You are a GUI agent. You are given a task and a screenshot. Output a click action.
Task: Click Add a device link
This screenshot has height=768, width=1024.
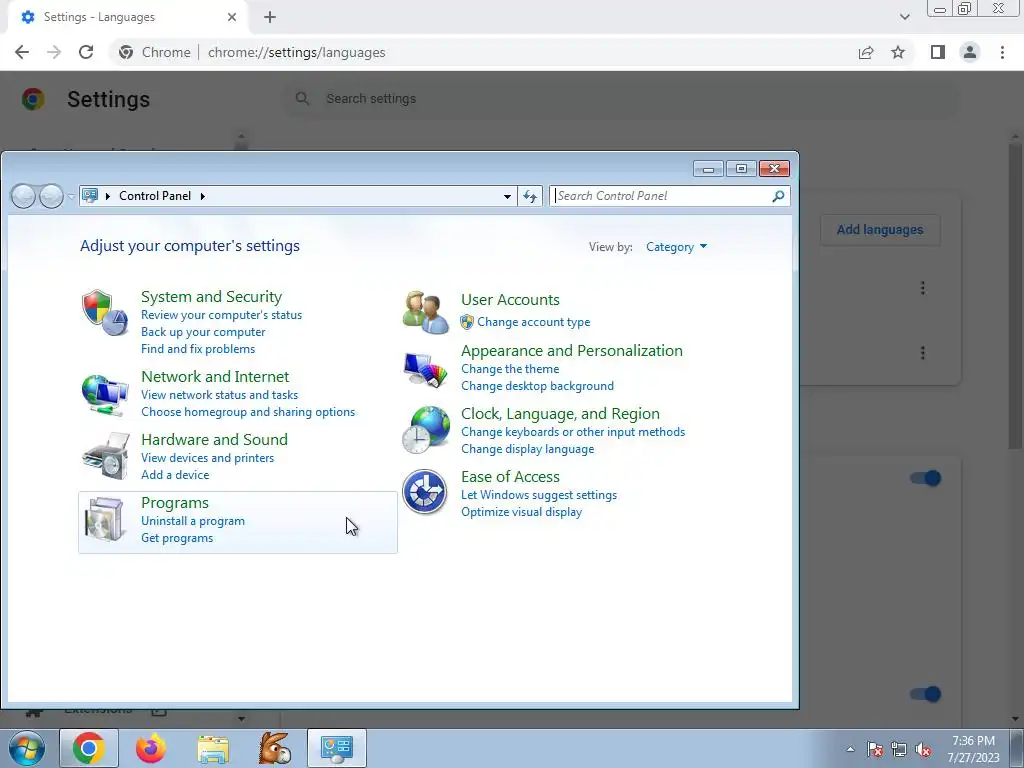pos(175,475)
